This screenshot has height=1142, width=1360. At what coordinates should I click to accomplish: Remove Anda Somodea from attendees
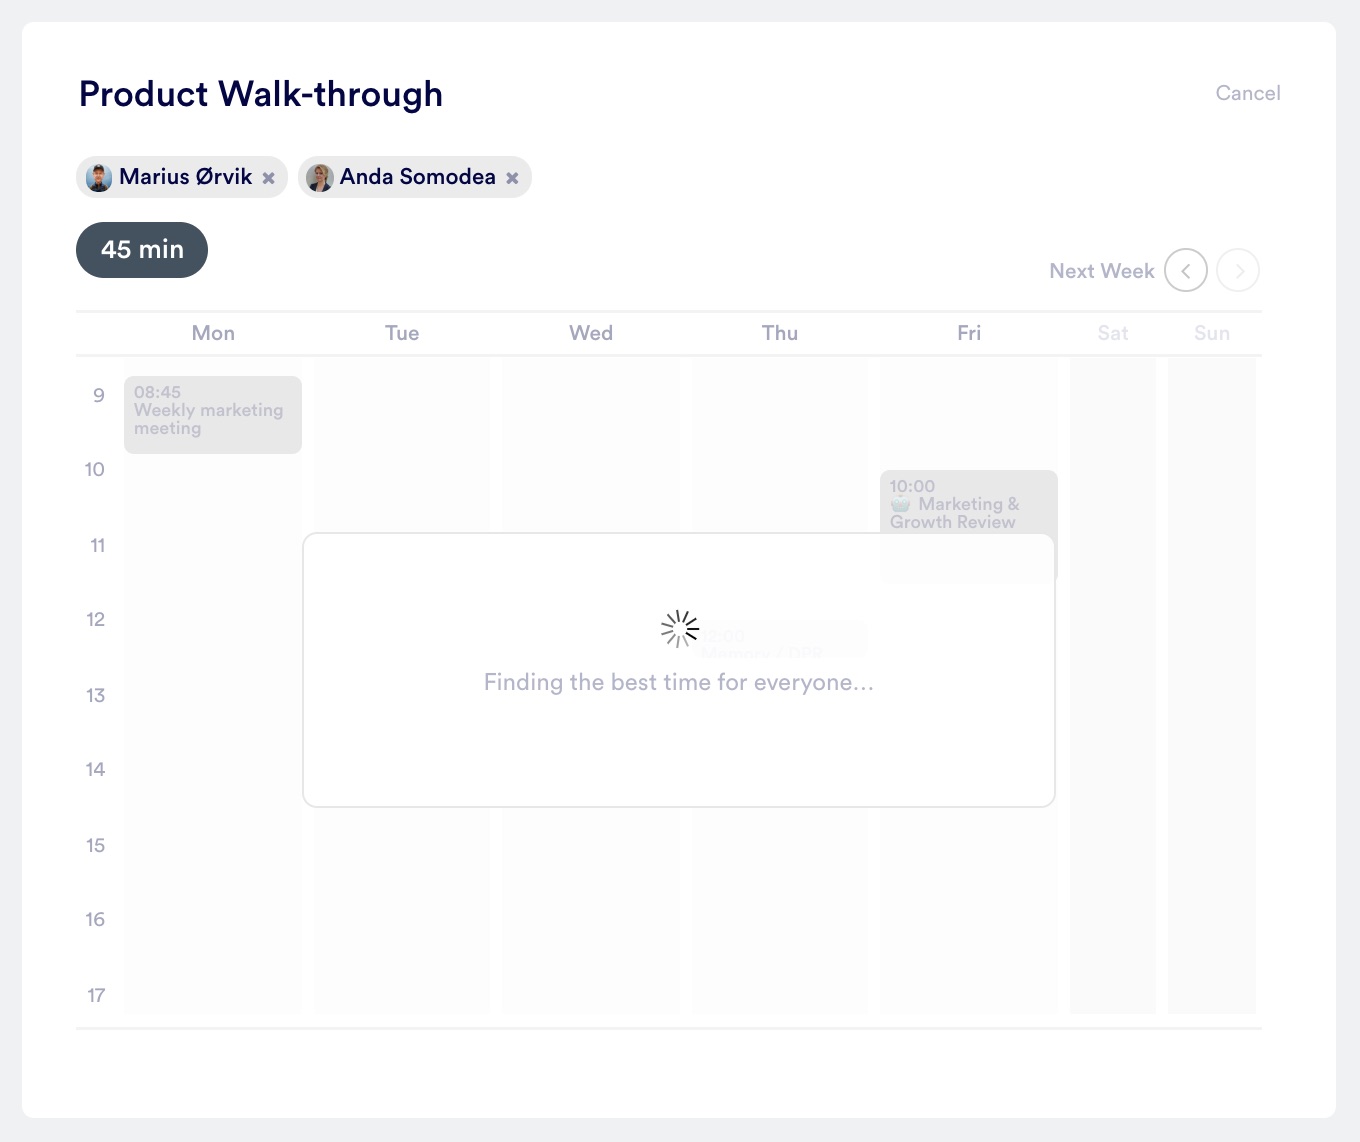tap(512, 178)
